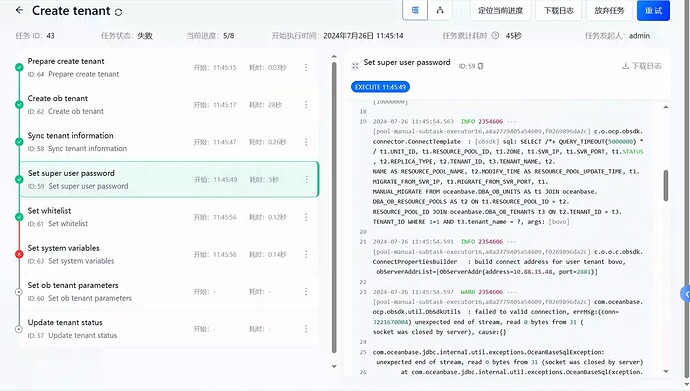Click red failure icon of Set system variables
Viewport: 690px width, 391px height.
pyautogui.click(x=19, y=254)
